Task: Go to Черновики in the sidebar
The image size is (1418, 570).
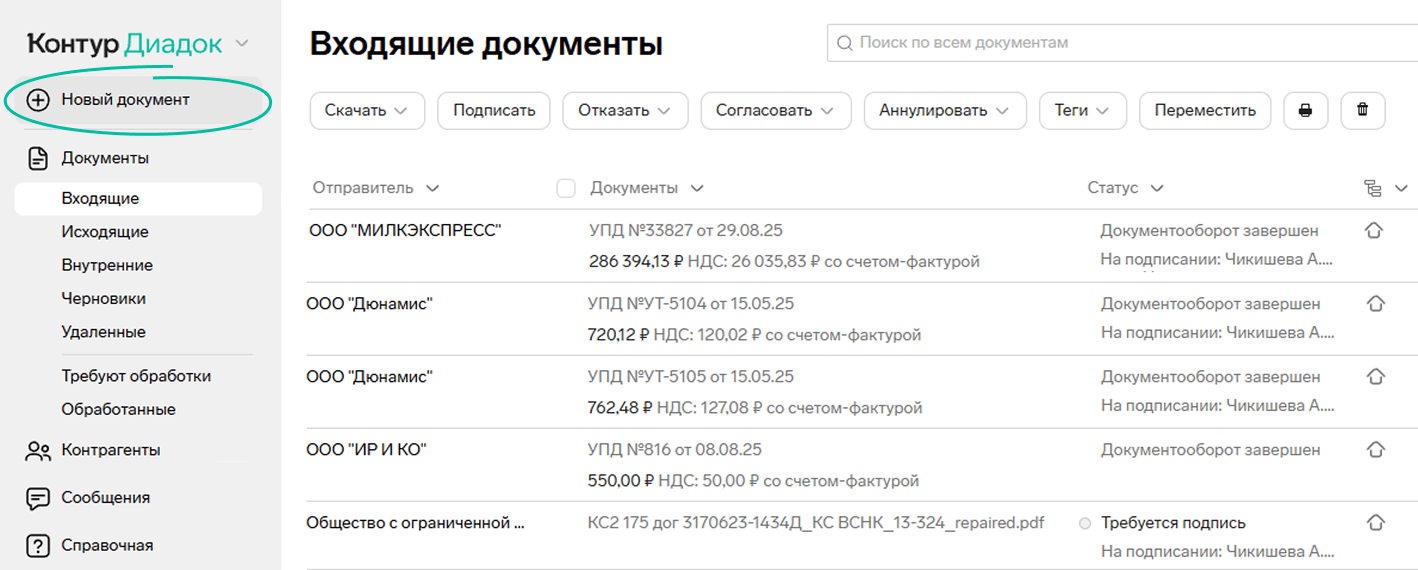Action: tap(104, 298)
